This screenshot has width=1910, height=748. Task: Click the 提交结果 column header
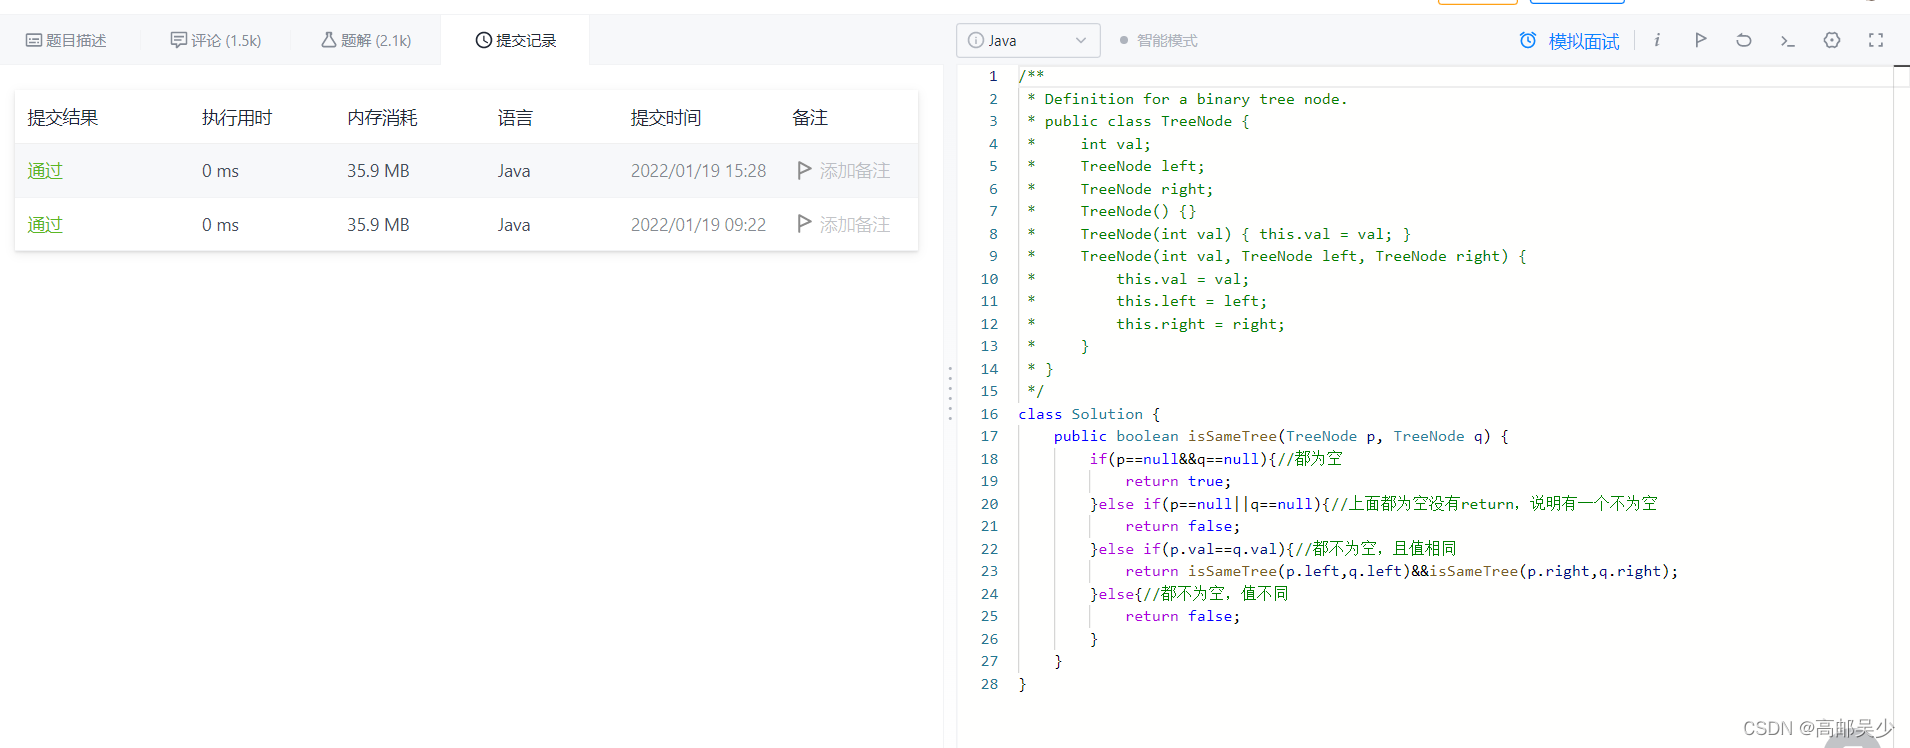pos(63,118)
